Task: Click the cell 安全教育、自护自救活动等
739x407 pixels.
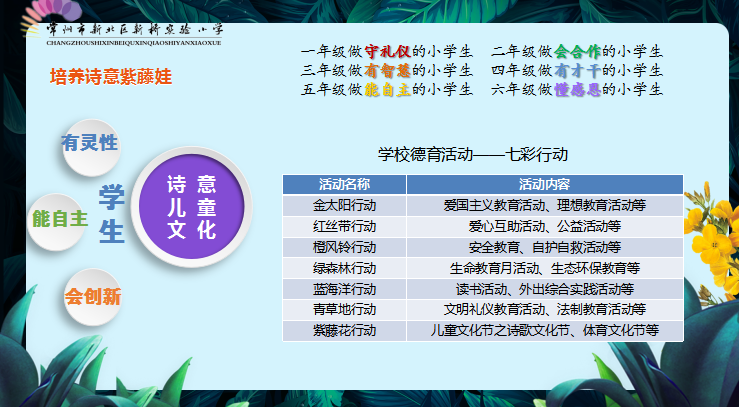Action: tap(544, 247)
